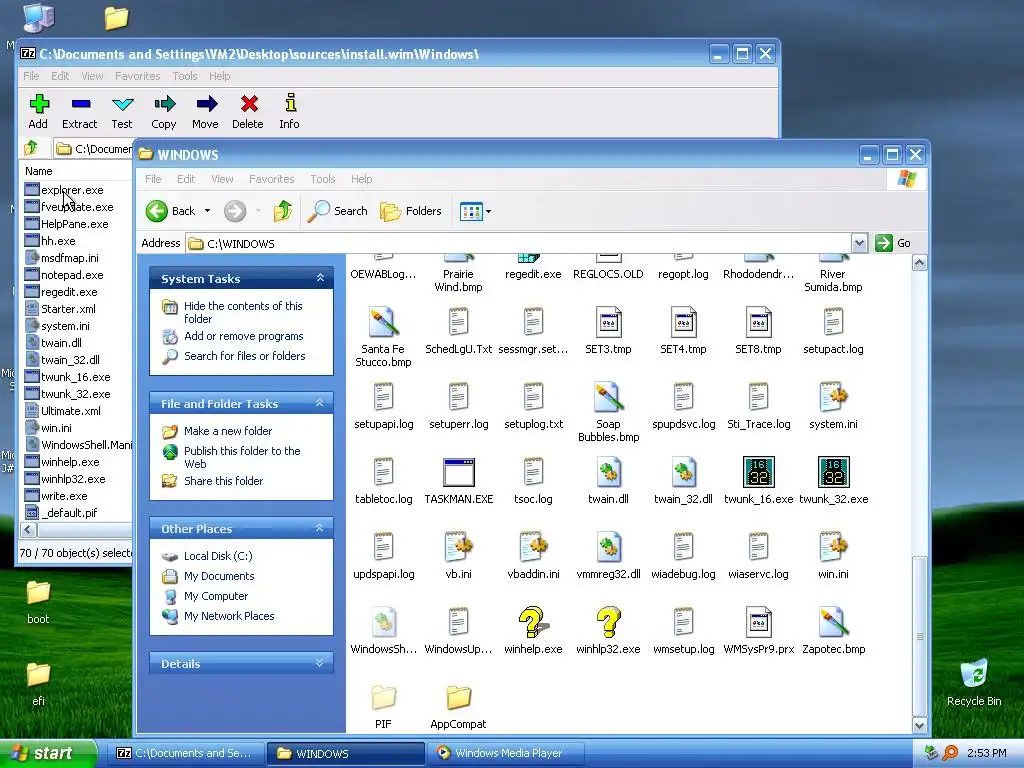Screen dimensions: 1024x768
Task: Click the Test icon in 7-Zip toolbar
Action: tap(122, 104)
